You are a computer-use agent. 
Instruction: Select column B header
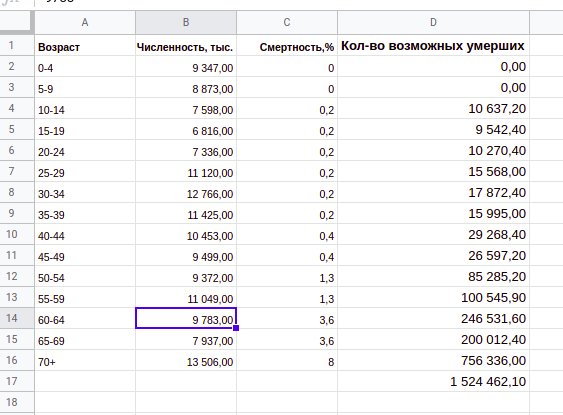186,22
